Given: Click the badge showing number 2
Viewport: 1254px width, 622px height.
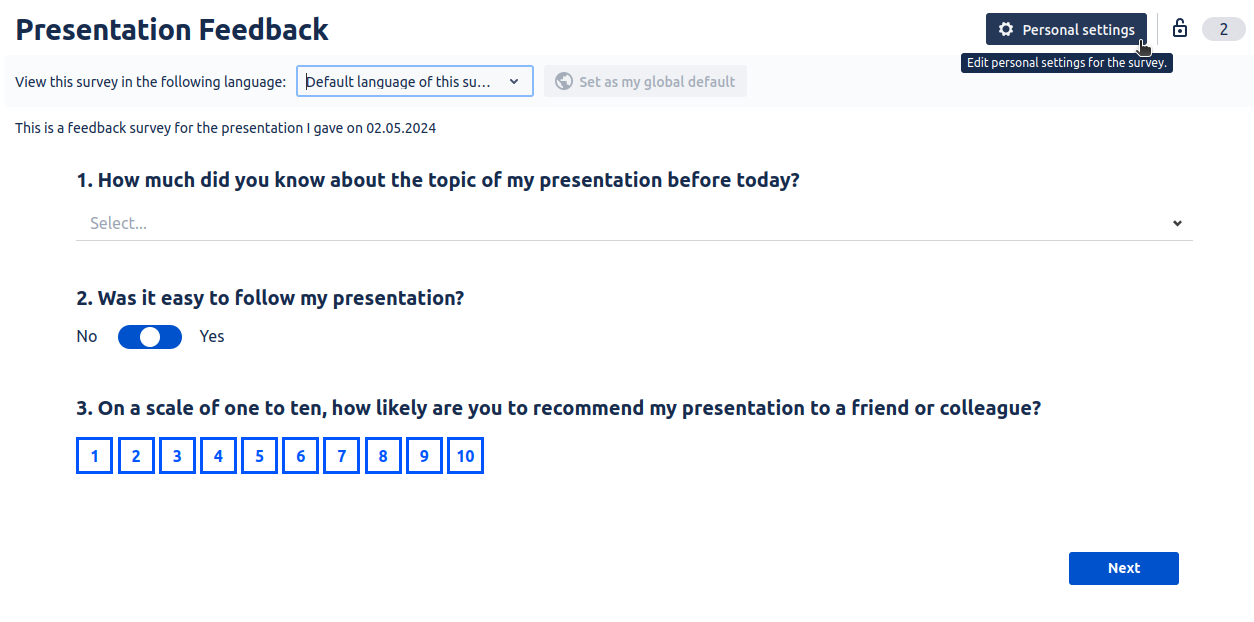Looking at the screenshot, I should (1223, 29).
